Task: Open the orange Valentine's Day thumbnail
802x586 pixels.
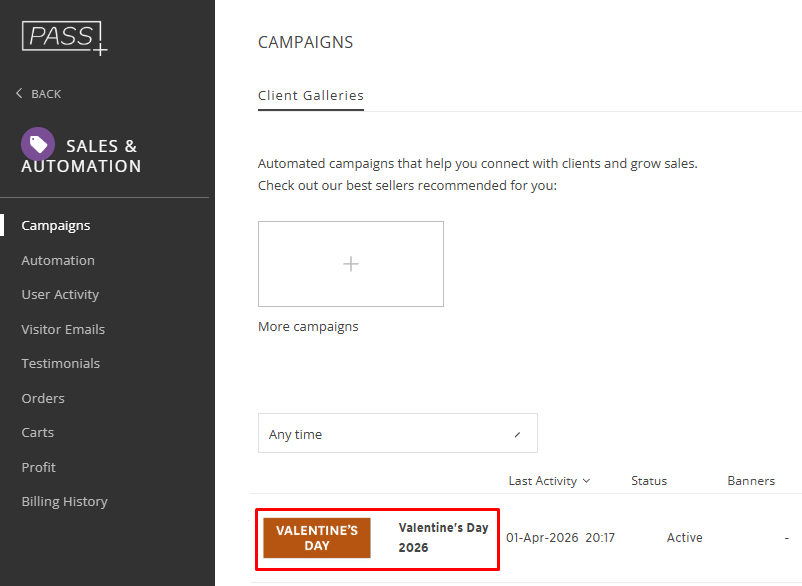Action: tap(317, 538)
